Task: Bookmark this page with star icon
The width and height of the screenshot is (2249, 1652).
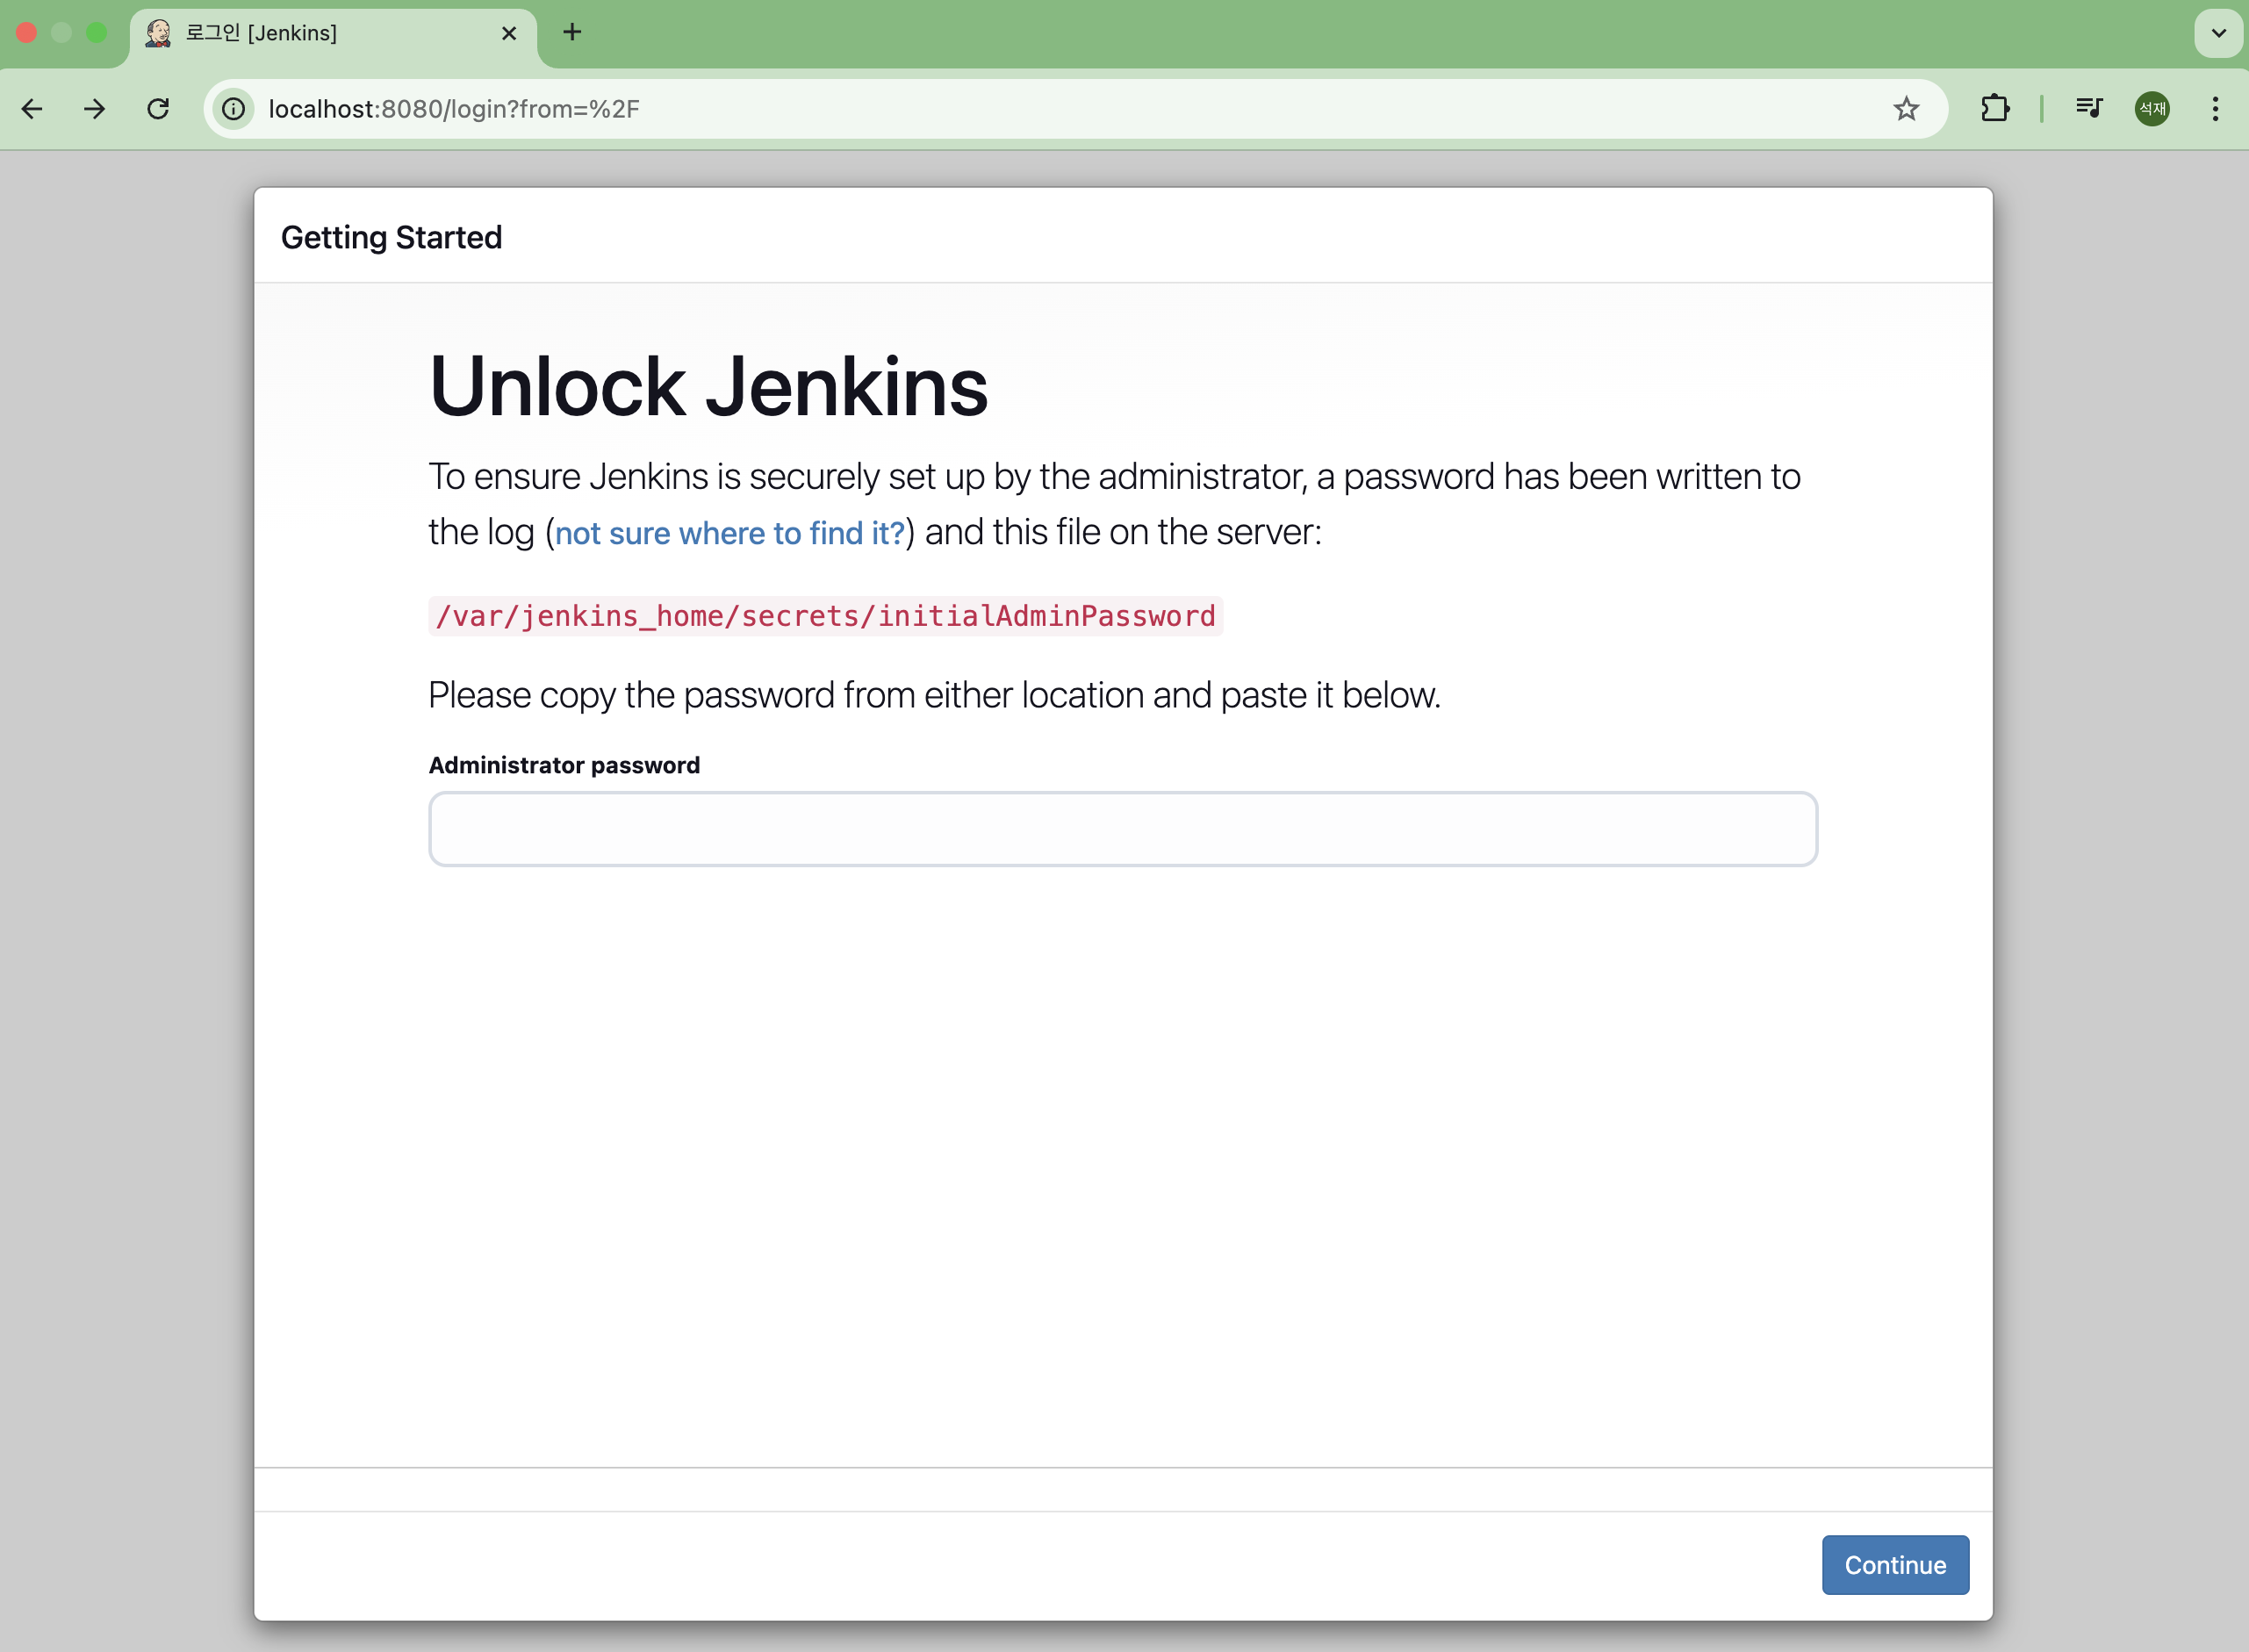Action: [1905, 108]
